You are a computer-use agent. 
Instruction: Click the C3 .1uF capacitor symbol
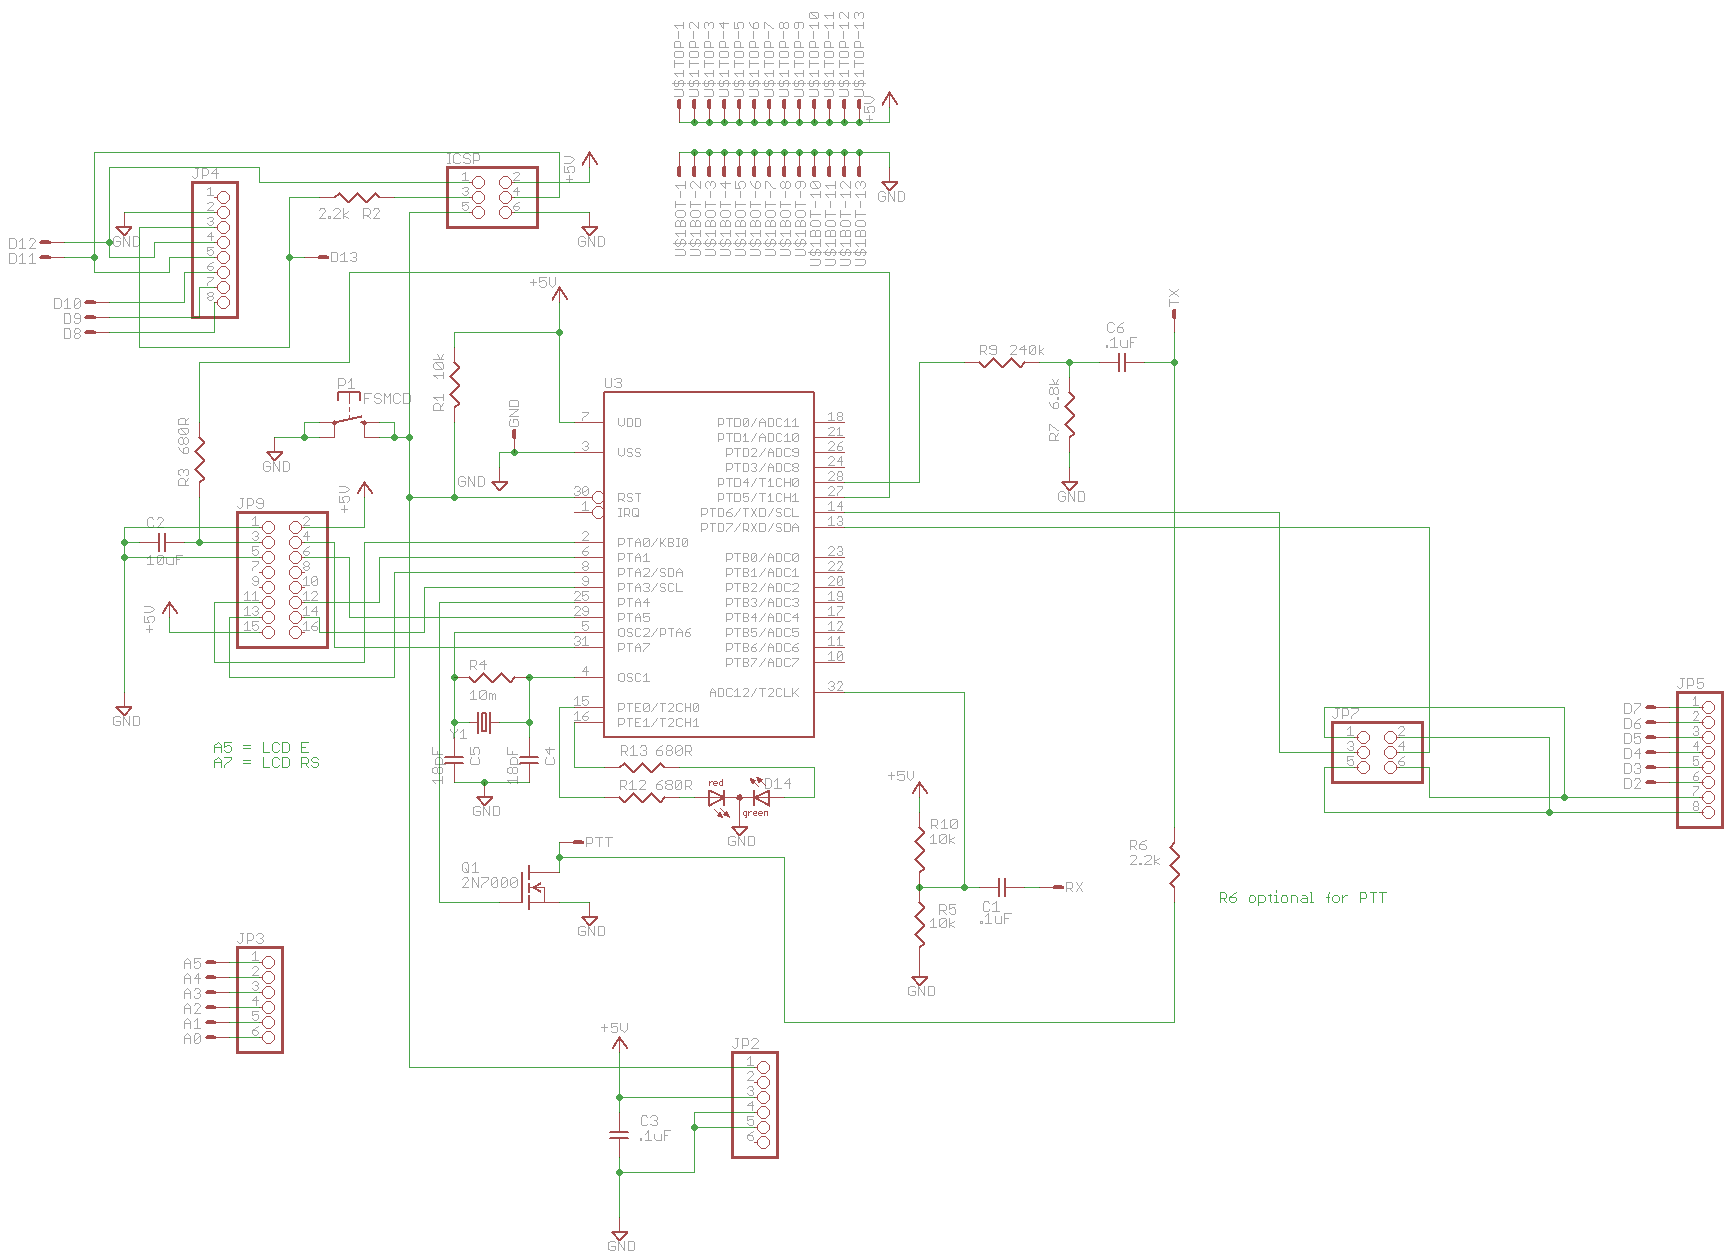click(619, 1134)
